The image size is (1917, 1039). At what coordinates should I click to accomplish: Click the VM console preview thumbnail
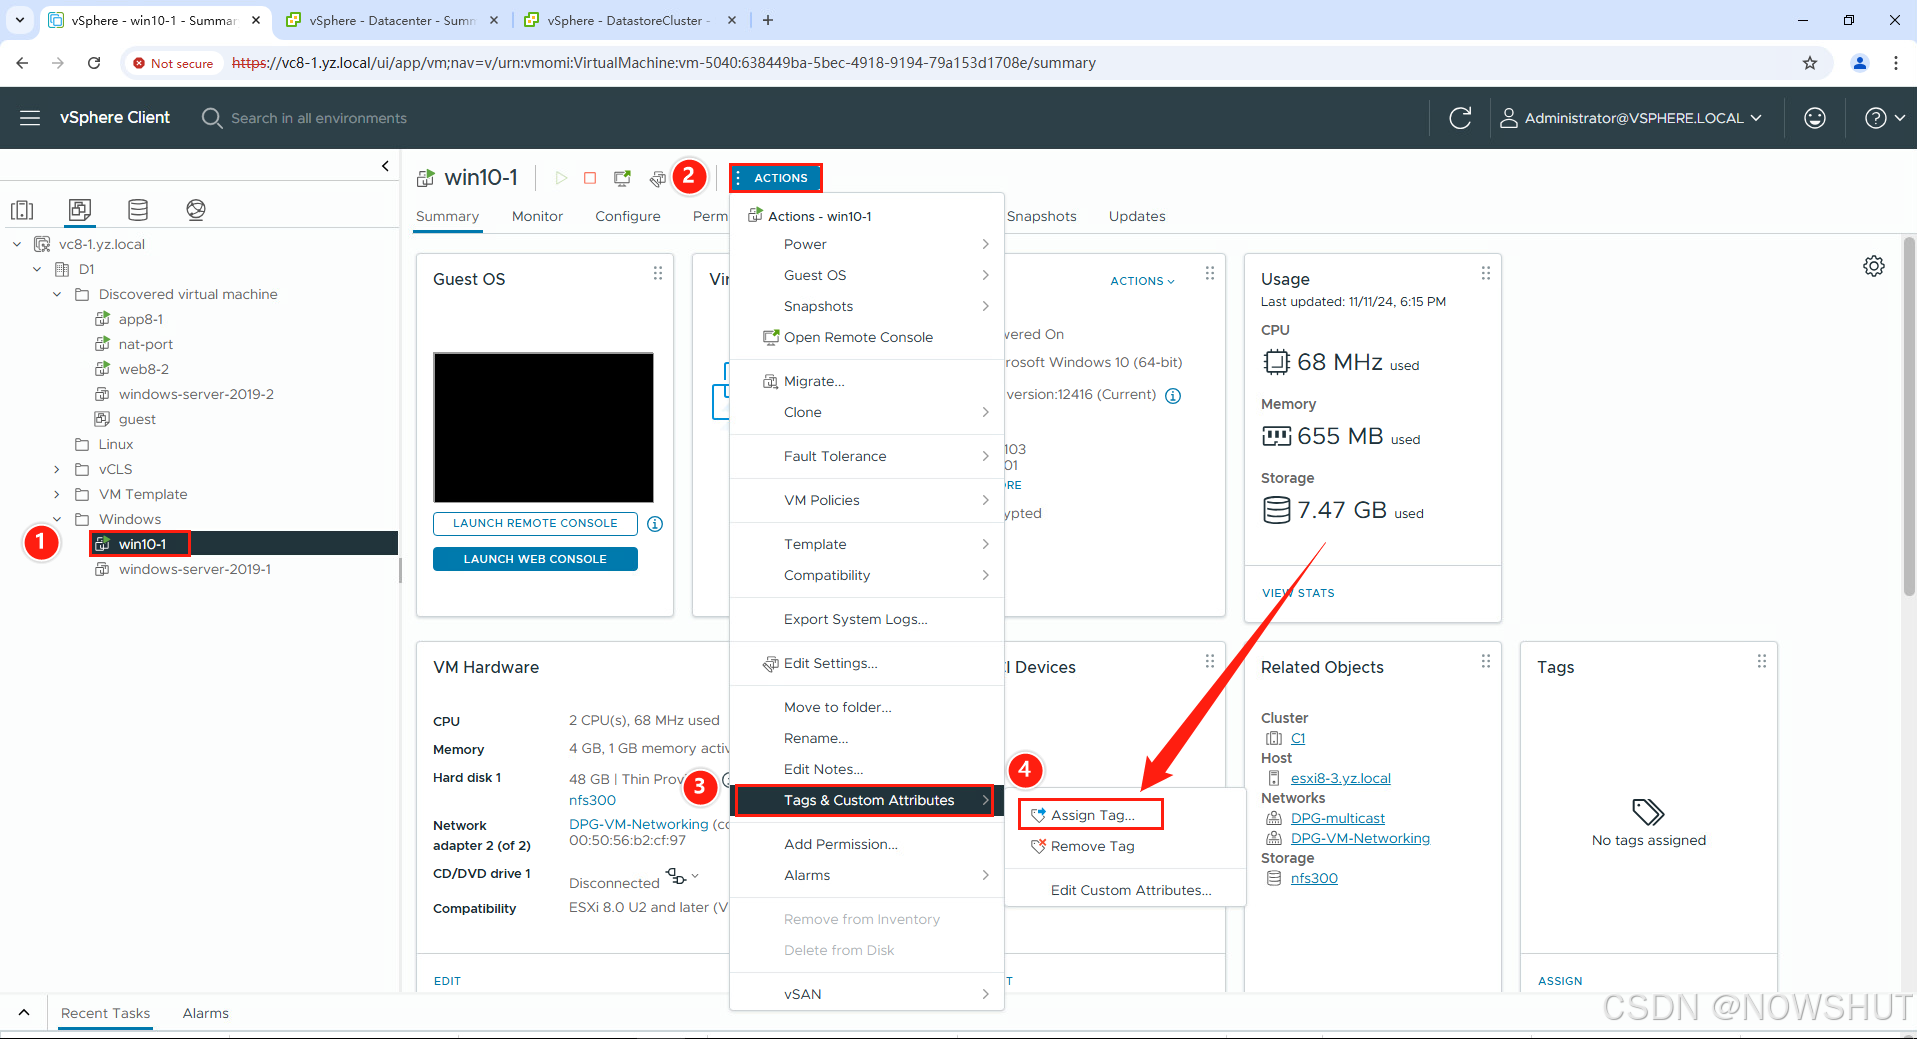[x=543, y=427]
